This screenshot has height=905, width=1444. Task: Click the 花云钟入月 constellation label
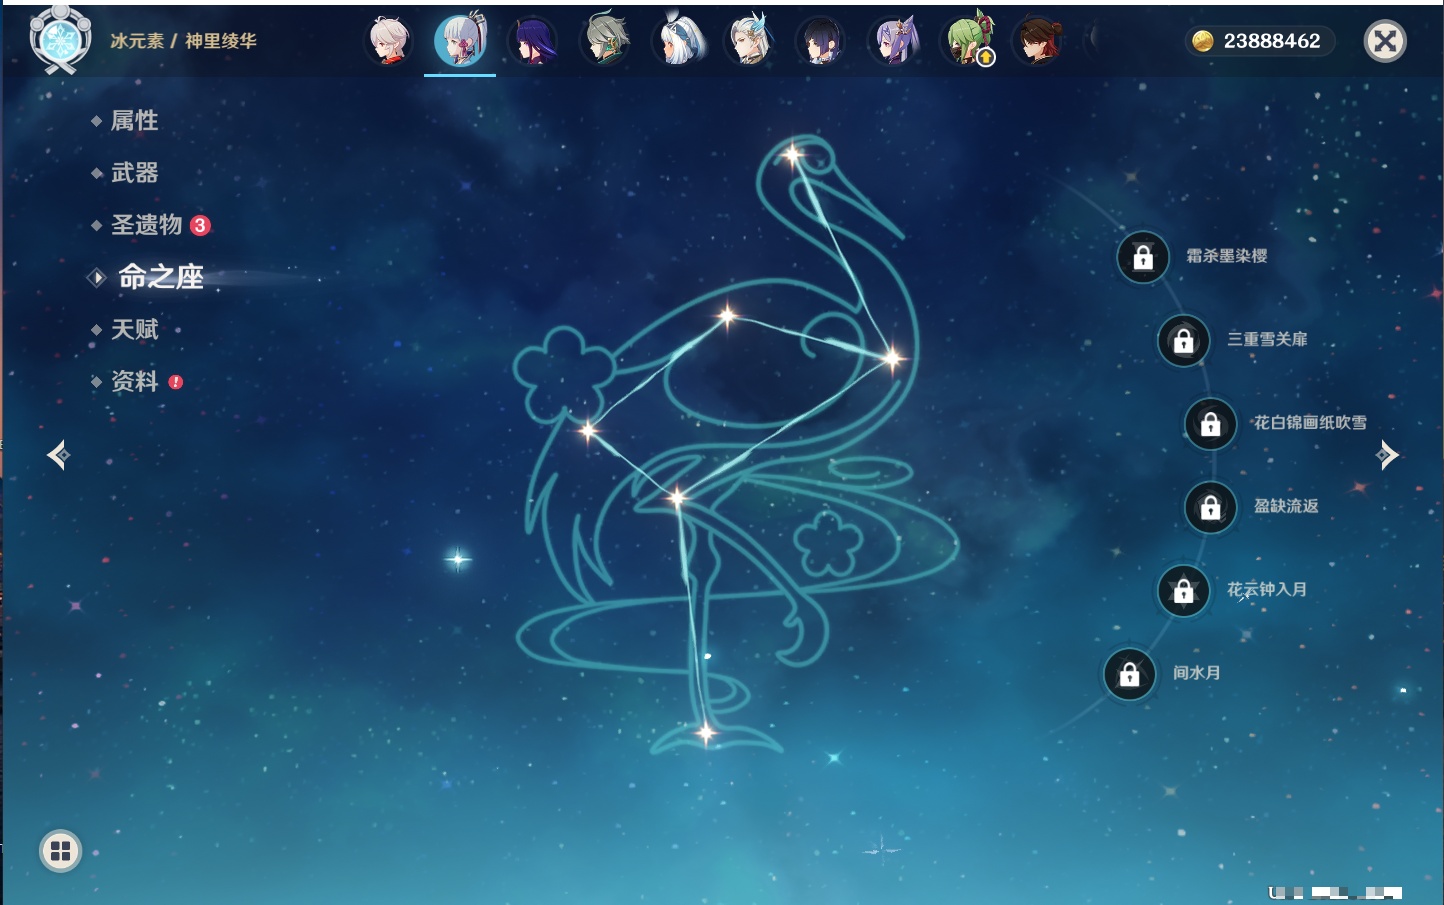[x=1267, y=589]
